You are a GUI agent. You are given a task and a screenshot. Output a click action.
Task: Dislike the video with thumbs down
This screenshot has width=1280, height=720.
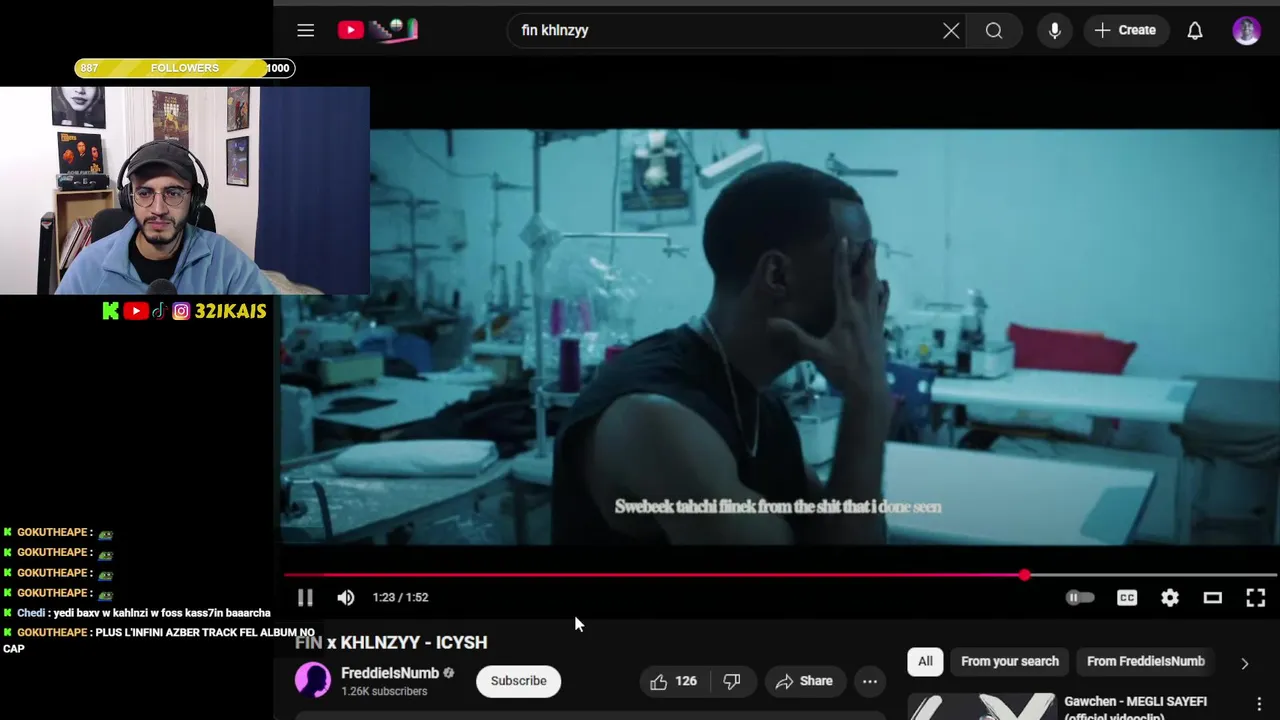[x=732, y=681]
